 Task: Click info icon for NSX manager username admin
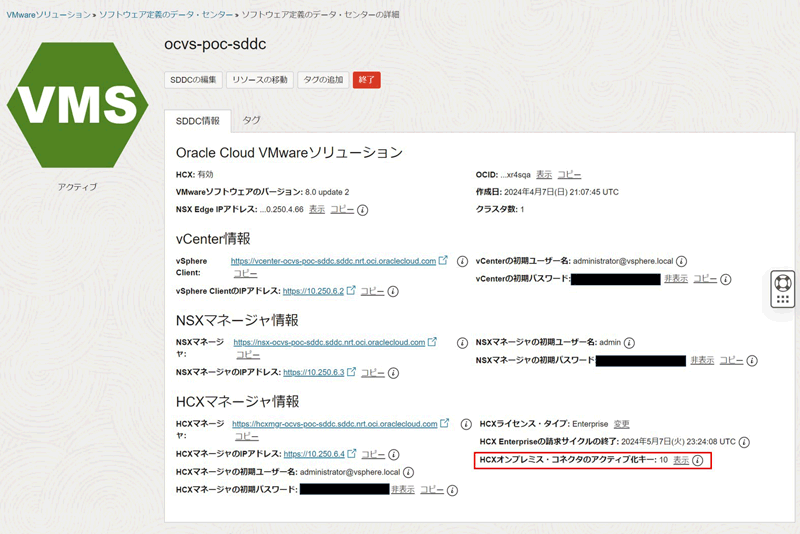pyautogui.click(x=630, y=343)
